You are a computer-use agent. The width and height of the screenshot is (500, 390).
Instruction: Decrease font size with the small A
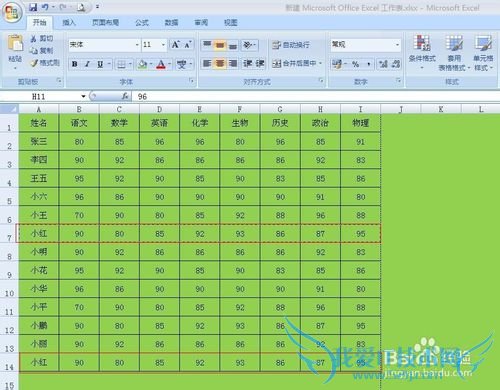(188, 45)
